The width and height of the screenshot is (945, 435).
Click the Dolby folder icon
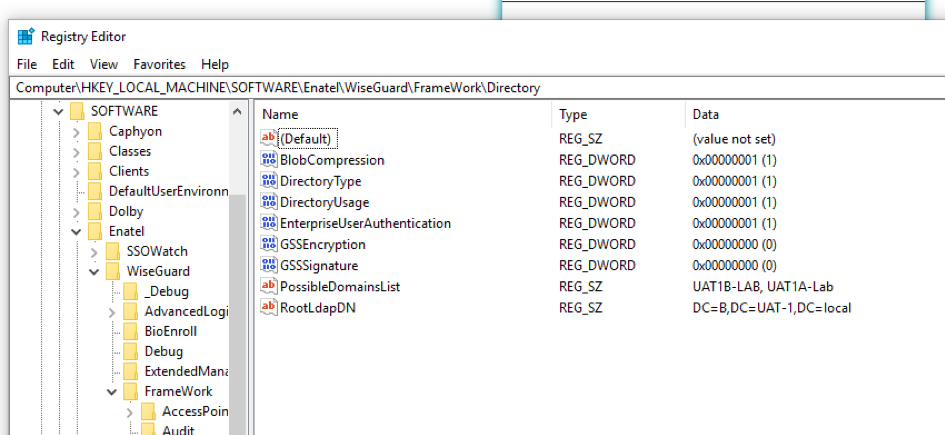95,211
